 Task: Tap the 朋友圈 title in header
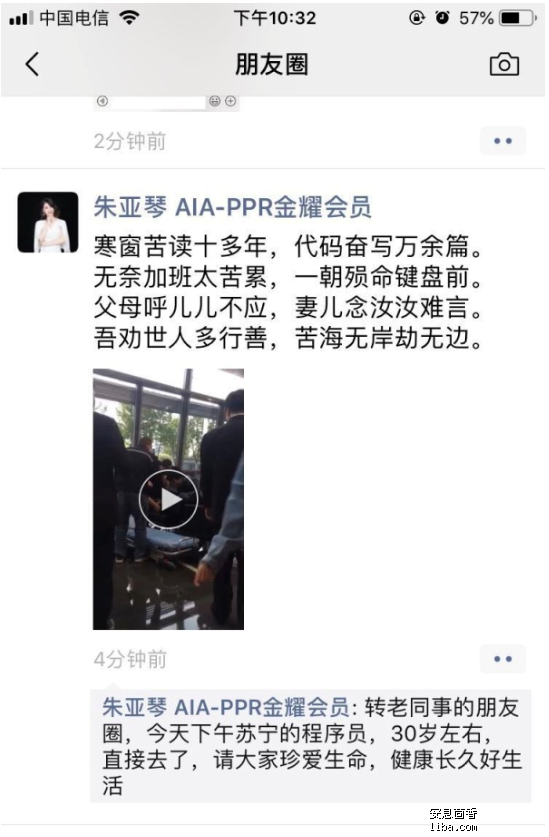[x=272, y=65]
